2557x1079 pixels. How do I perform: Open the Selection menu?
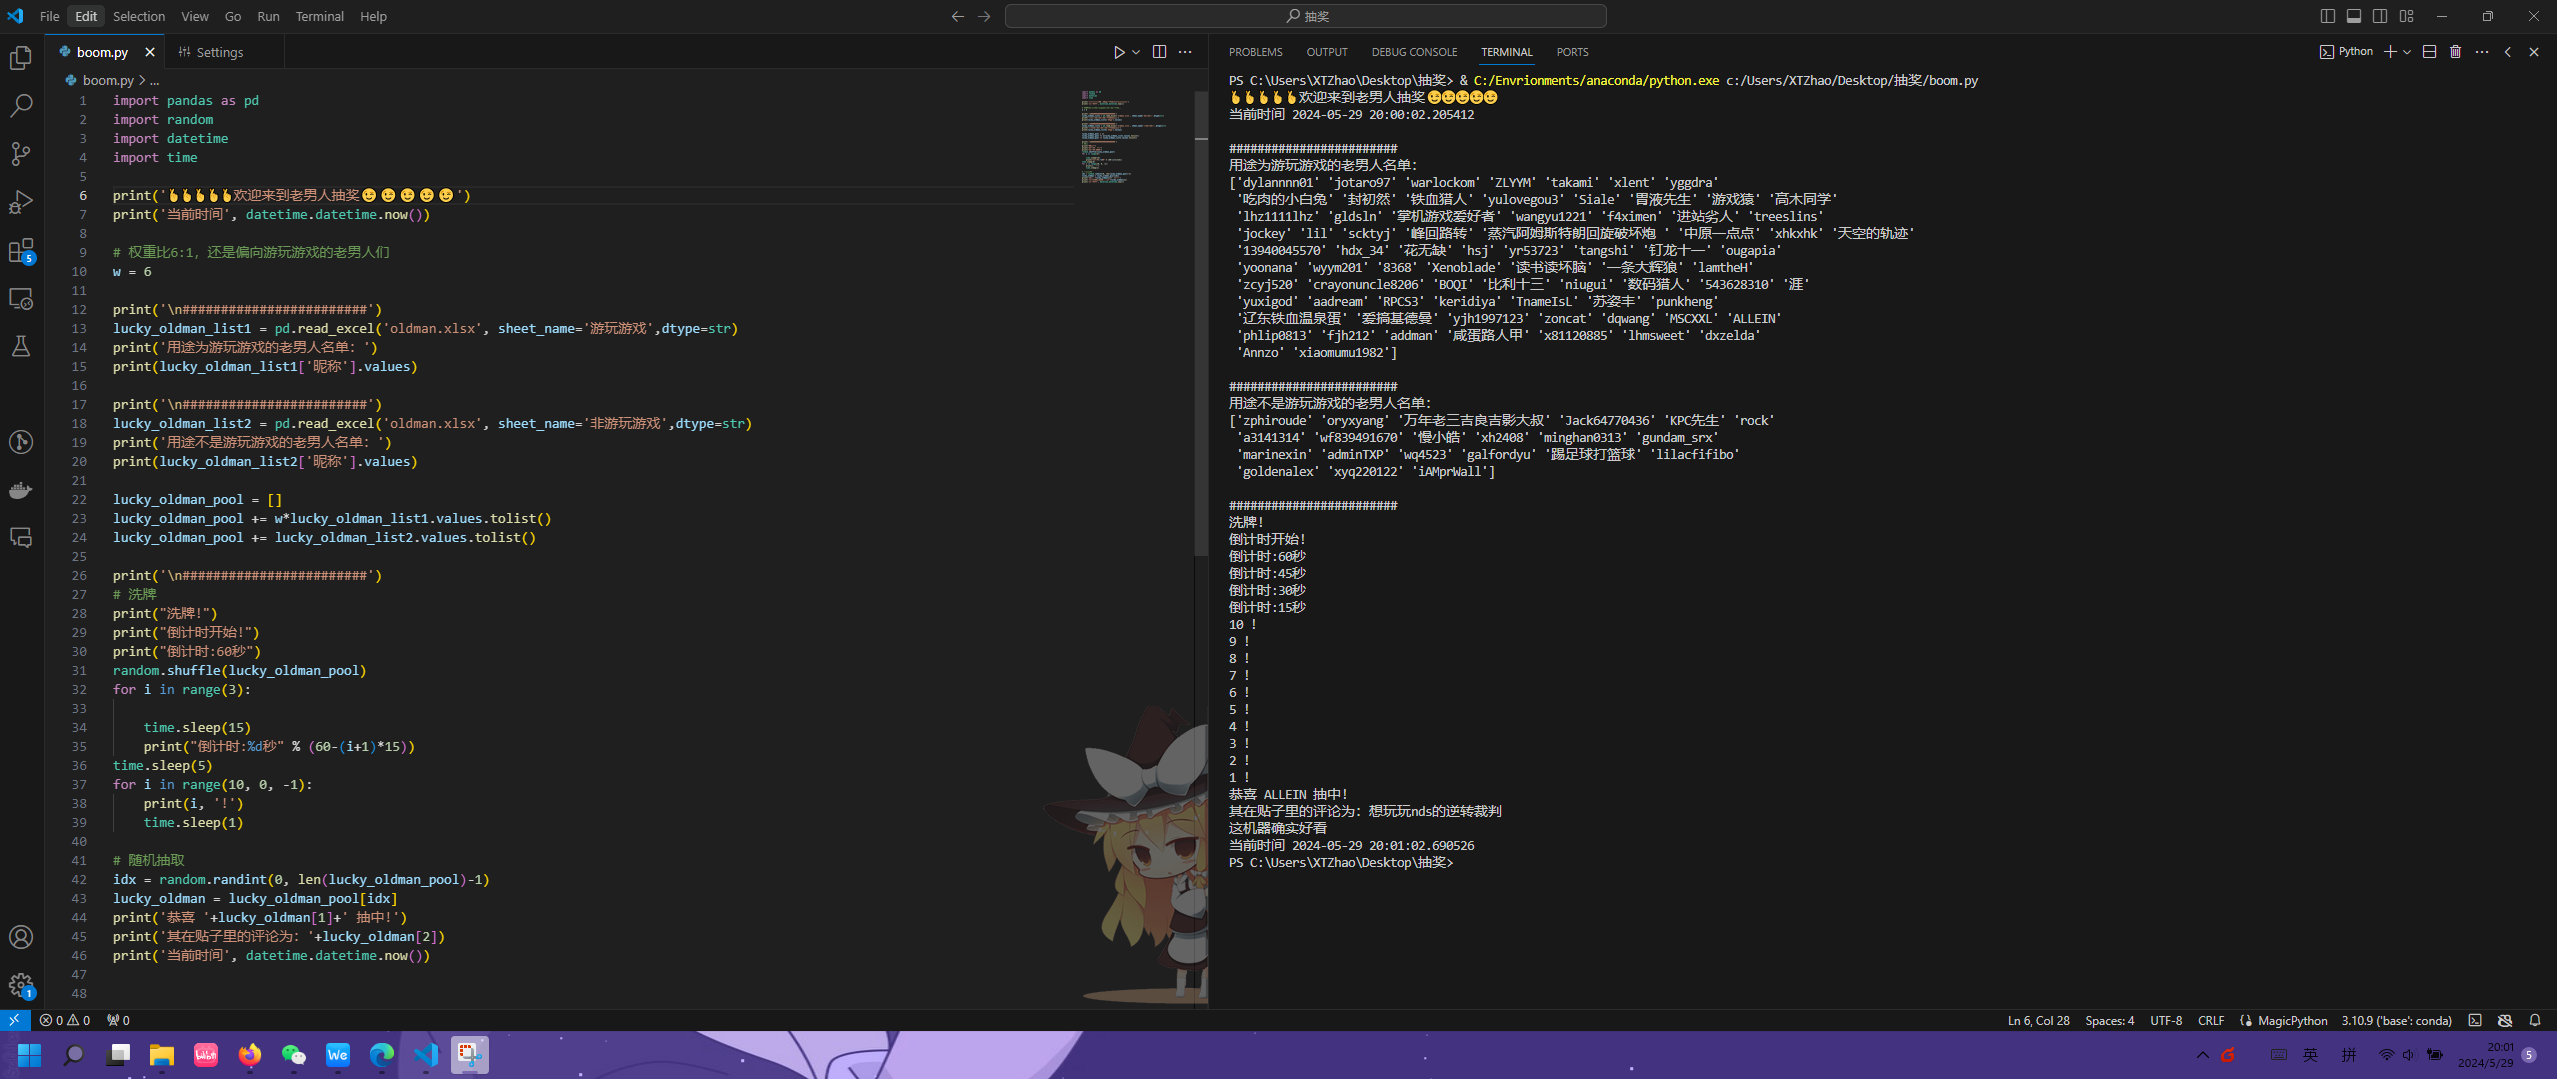click(x=139, y=16)
